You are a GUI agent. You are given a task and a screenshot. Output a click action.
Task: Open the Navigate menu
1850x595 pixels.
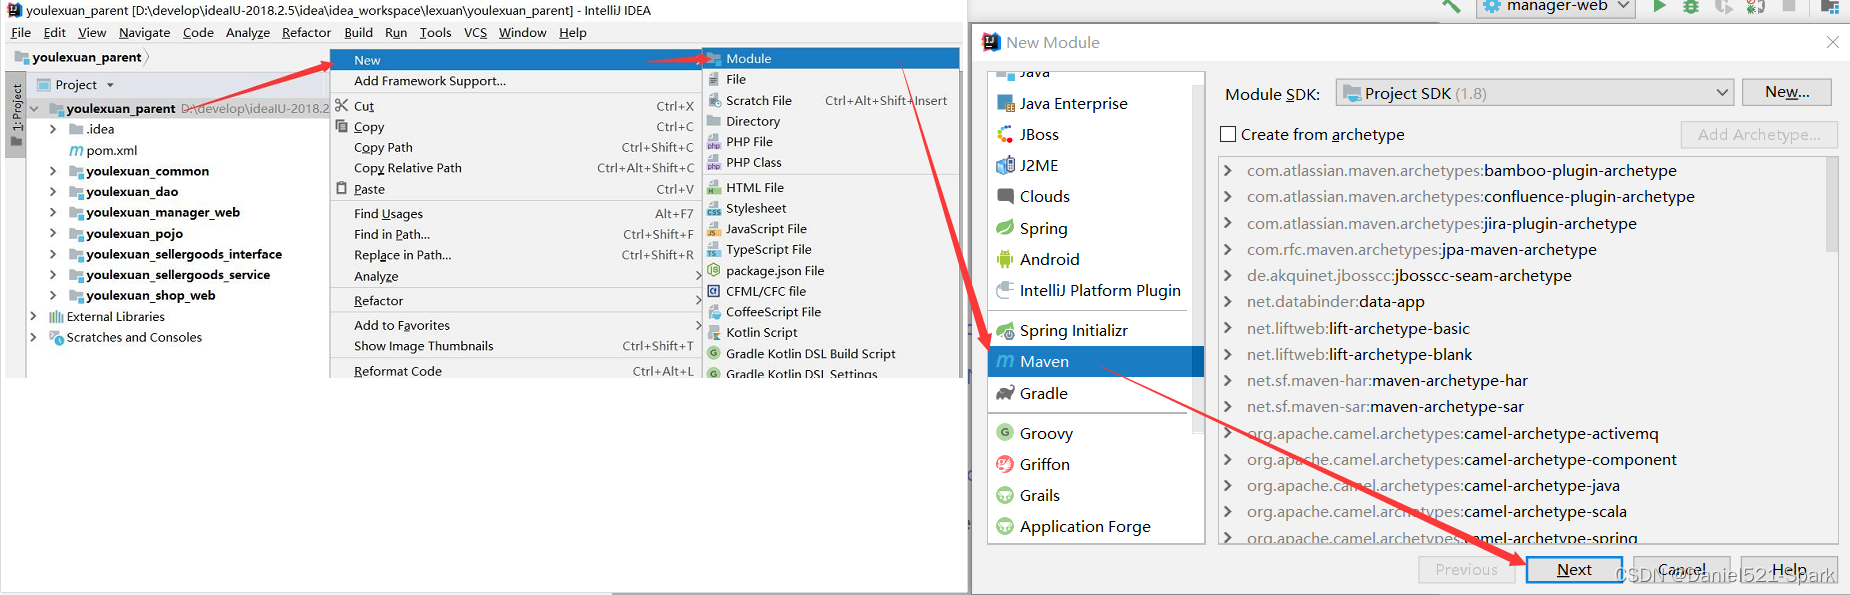click(x=144, y=32)
